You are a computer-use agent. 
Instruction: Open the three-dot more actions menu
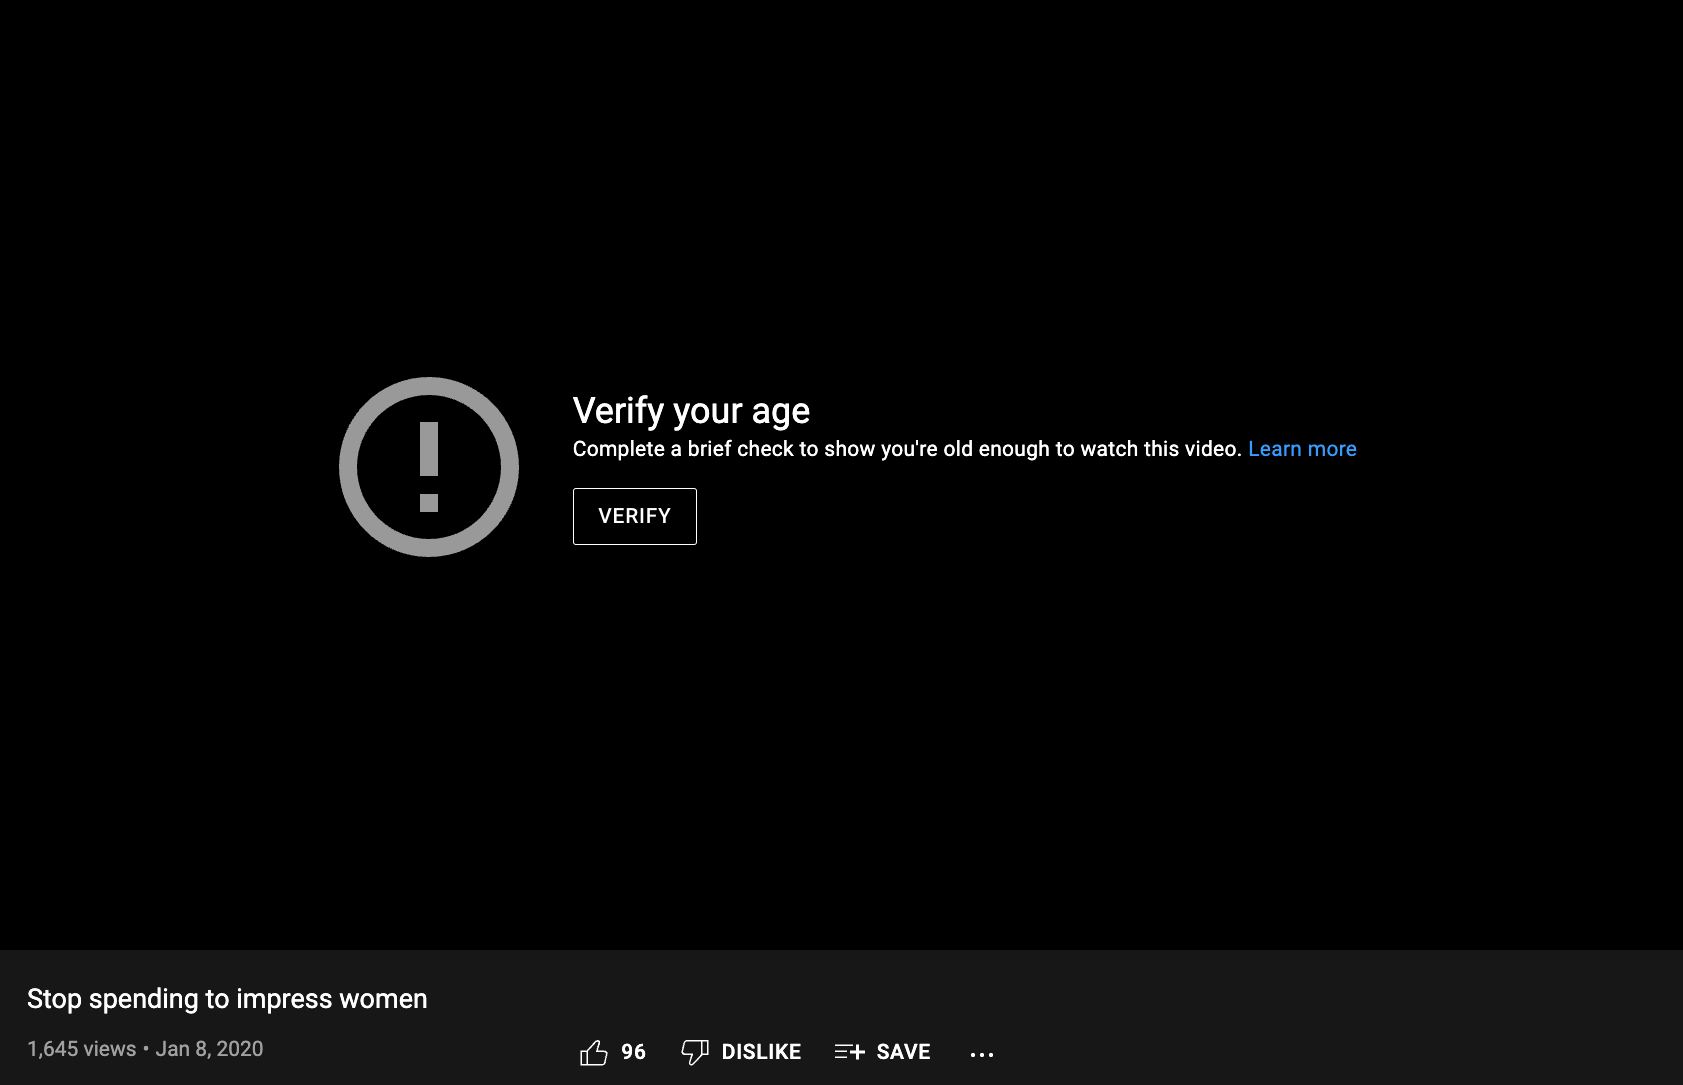tap(982, 1054)
